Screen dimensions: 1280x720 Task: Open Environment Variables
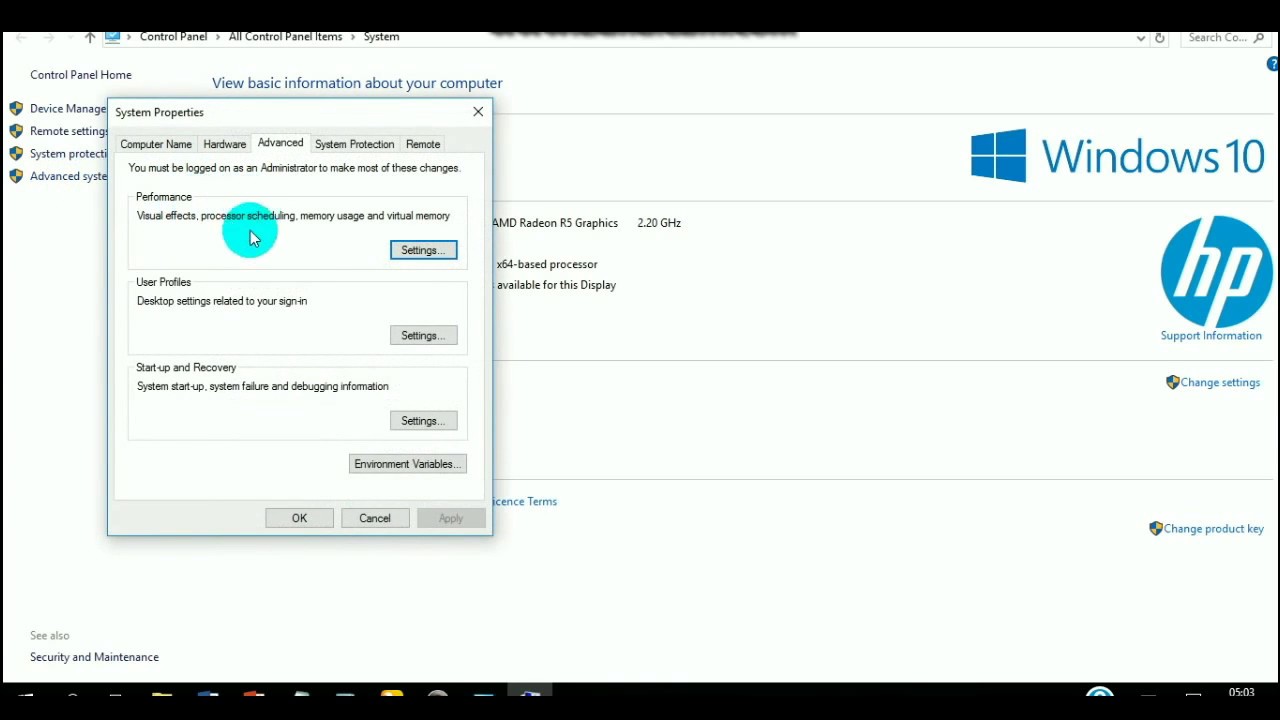[408, 464]
